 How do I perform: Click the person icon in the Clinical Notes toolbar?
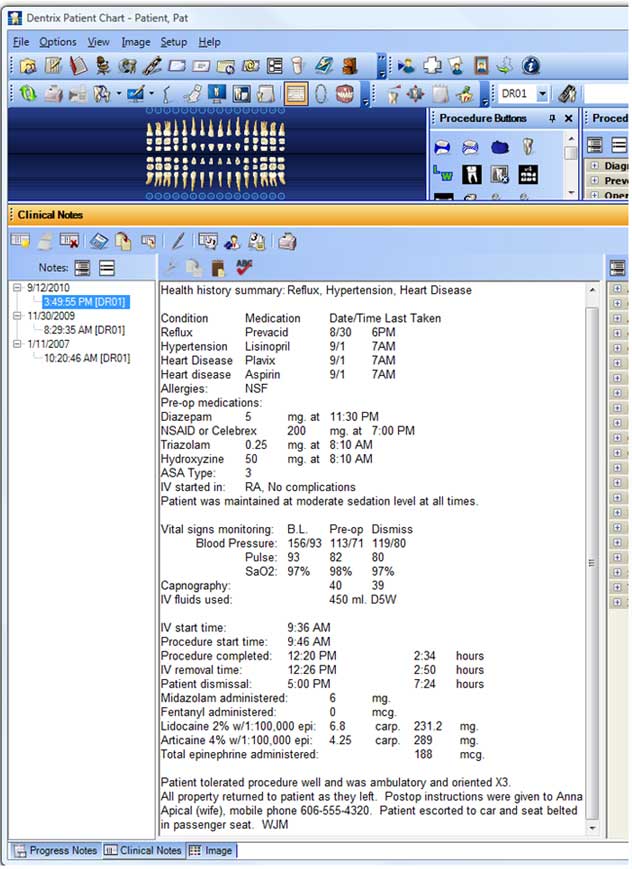pos(232,242)
